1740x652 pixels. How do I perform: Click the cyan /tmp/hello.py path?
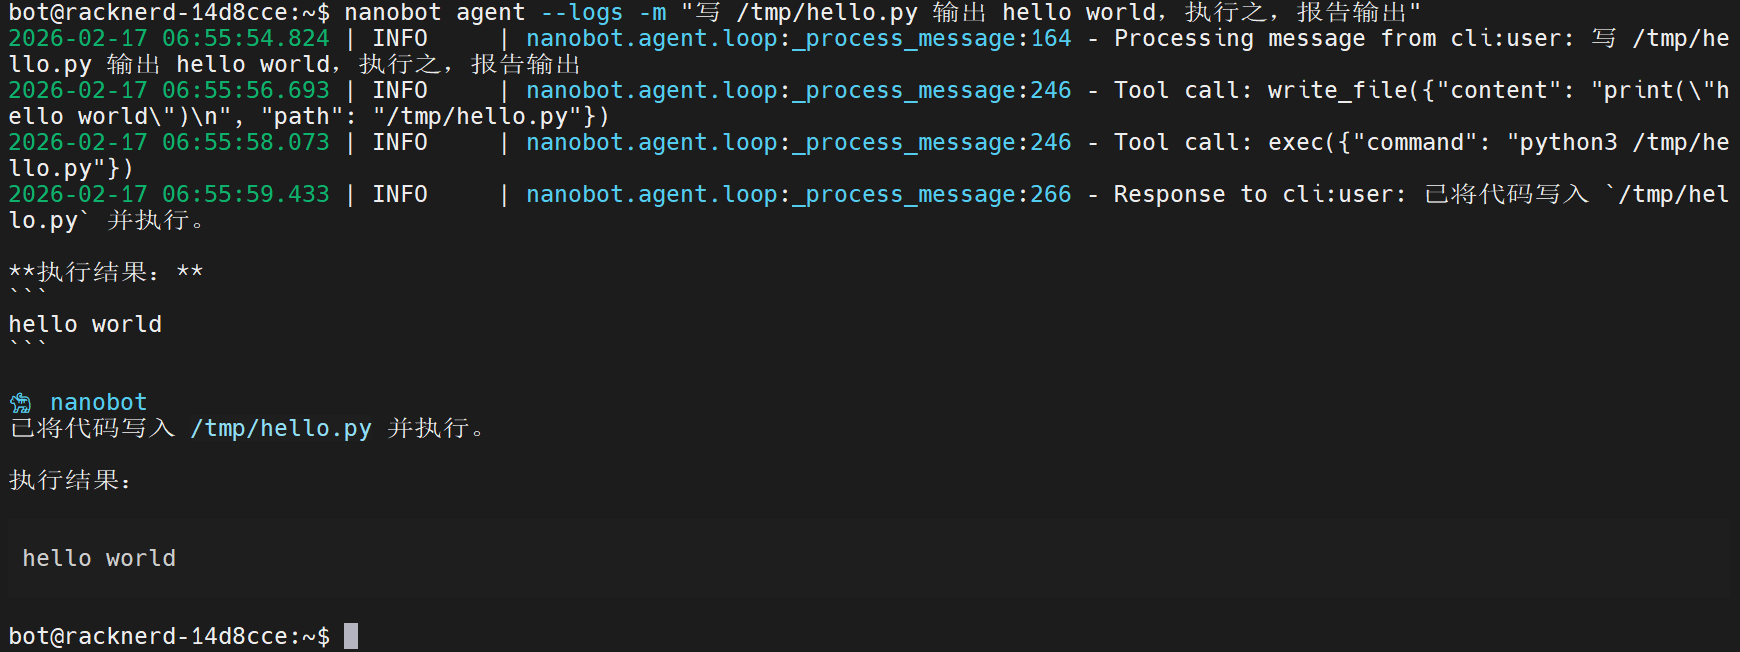(281, 429)
